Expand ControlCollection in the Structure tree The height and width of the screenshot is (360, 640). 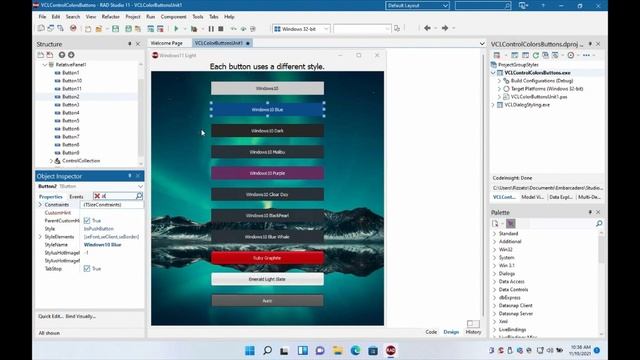tap(51, 161)
